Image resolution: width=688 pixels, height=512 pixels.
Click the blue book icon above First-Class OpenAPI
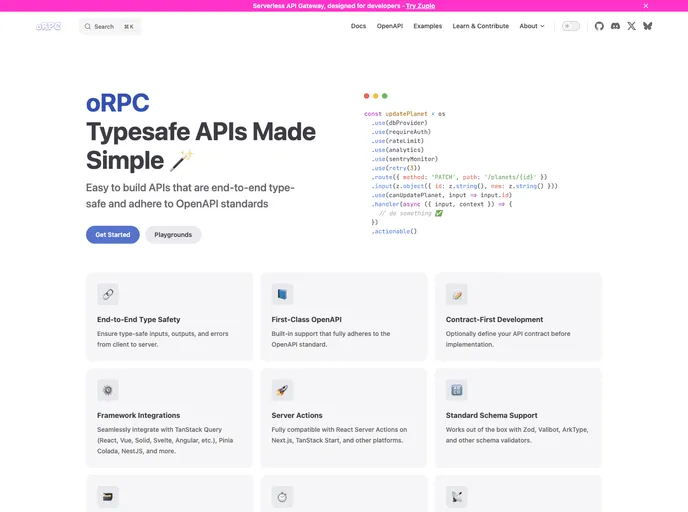coord(282,294)
